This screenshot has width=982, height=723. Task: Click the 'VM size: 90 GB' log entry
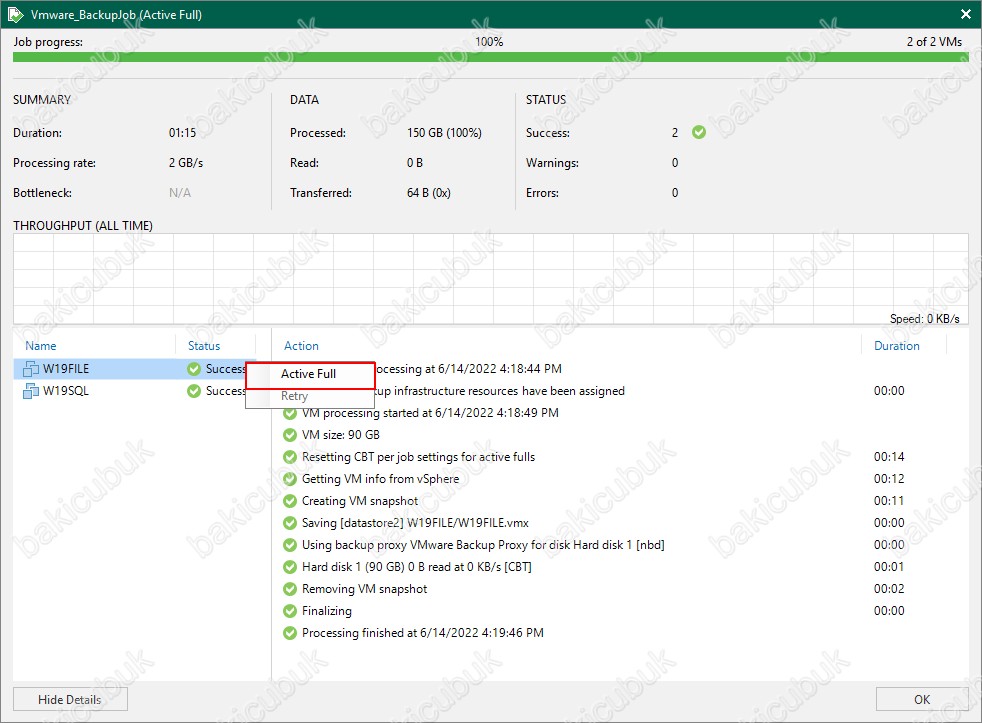(x=341, y=435)
